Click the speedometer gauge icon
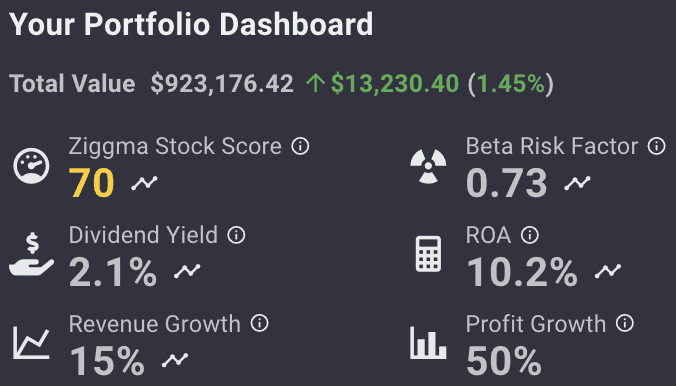Screen dimensions: 676x386 (x=31, y=166)
